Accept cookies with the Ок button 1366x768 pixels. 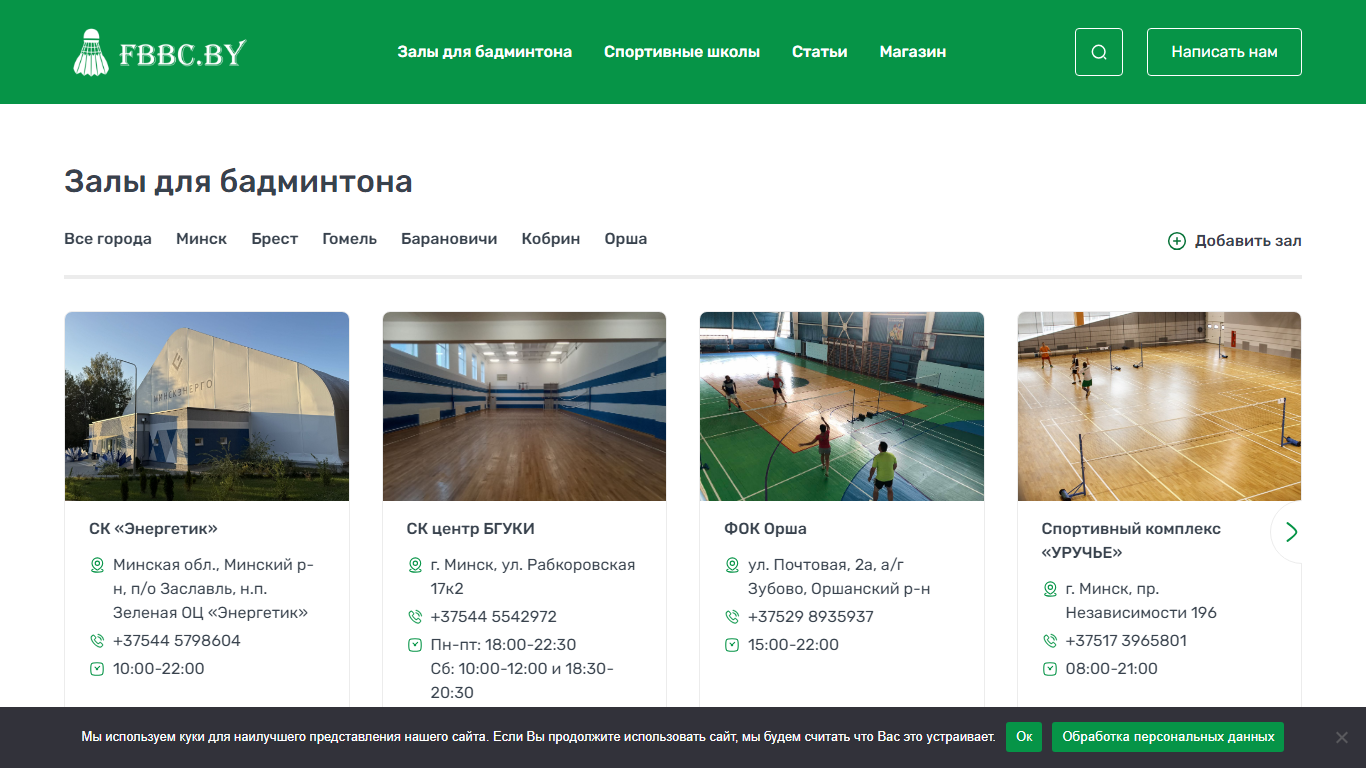pyautogui.click(x=1024, y=737)
